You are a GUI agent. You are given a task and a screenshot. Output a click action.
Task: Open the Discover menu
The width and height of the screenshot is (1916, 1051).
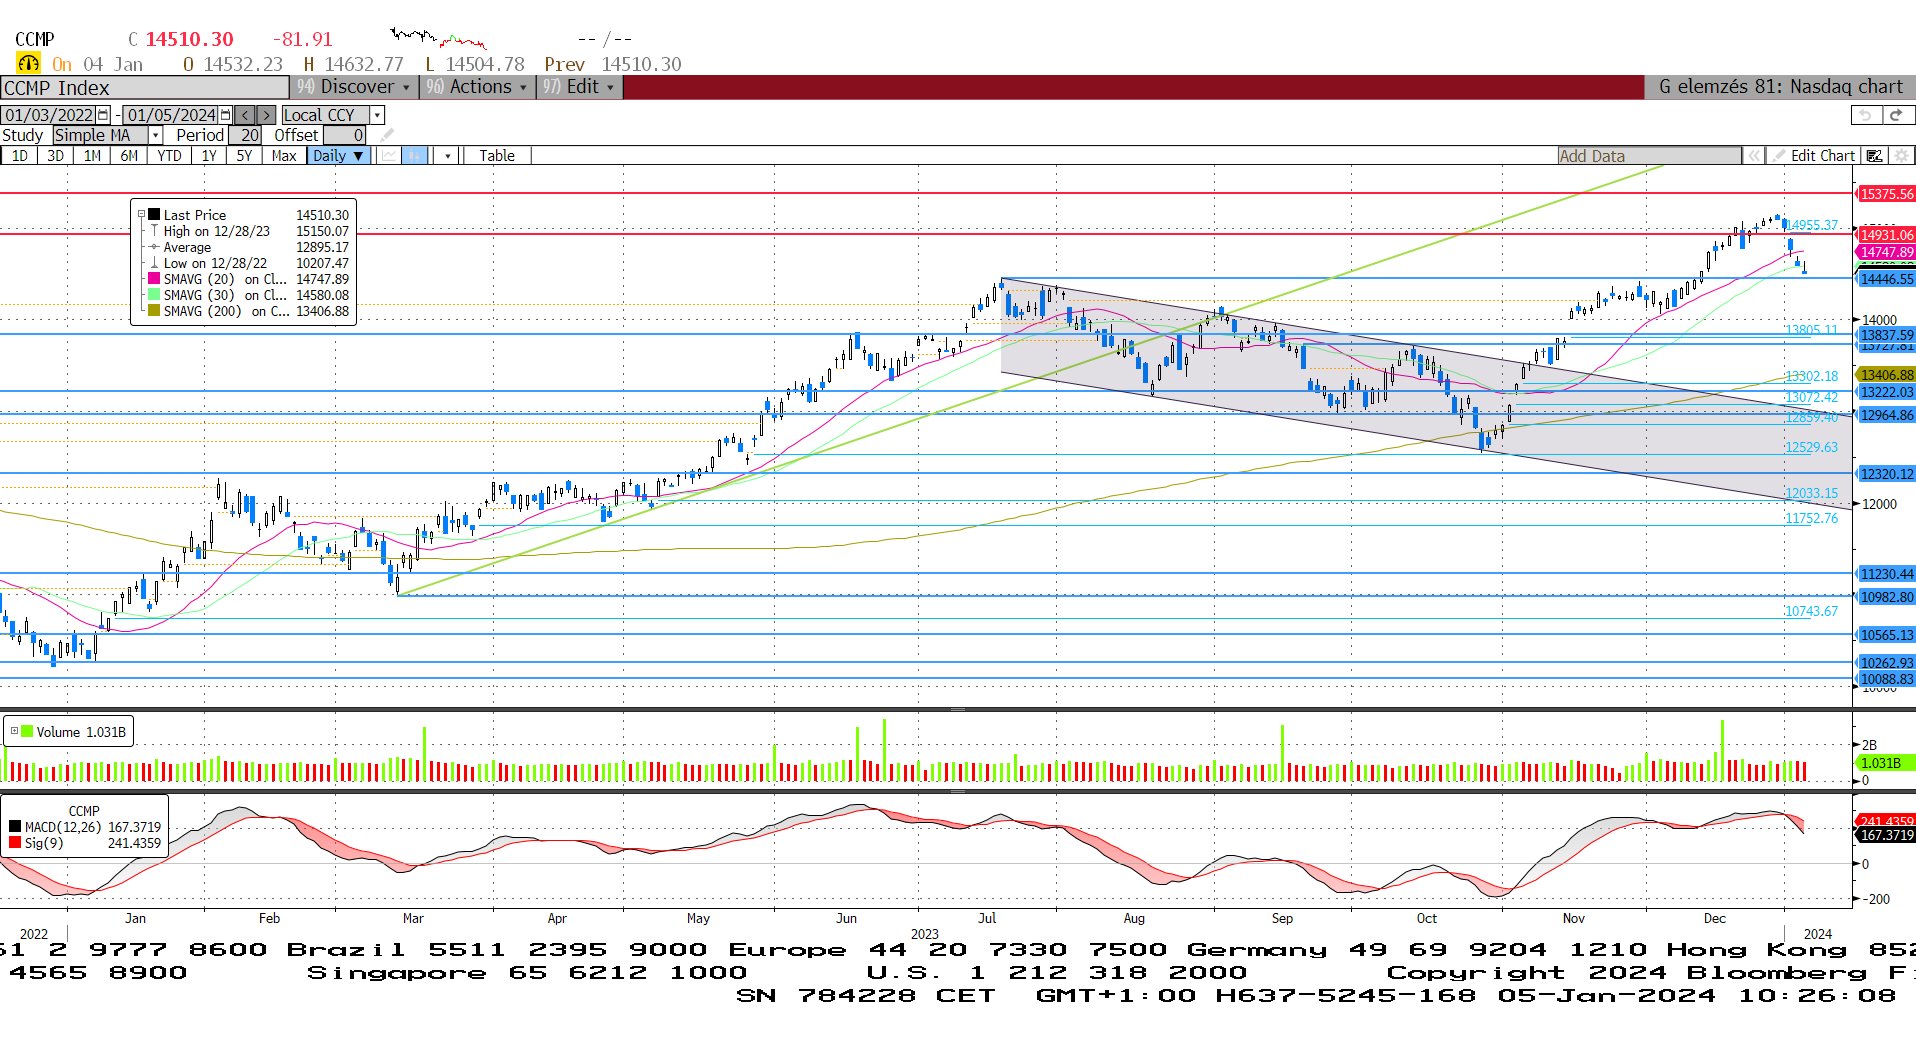354,87
